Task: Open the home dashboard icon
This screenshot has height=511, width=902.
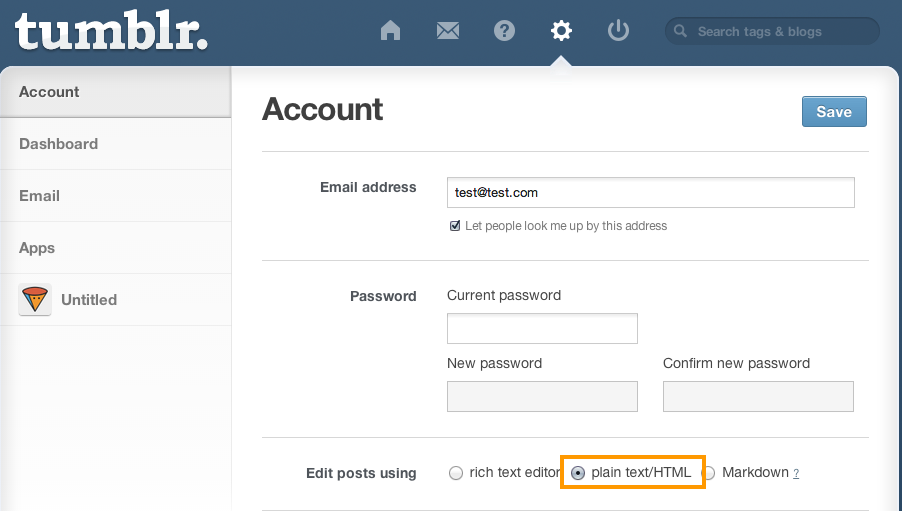Action: click(390, 30)
